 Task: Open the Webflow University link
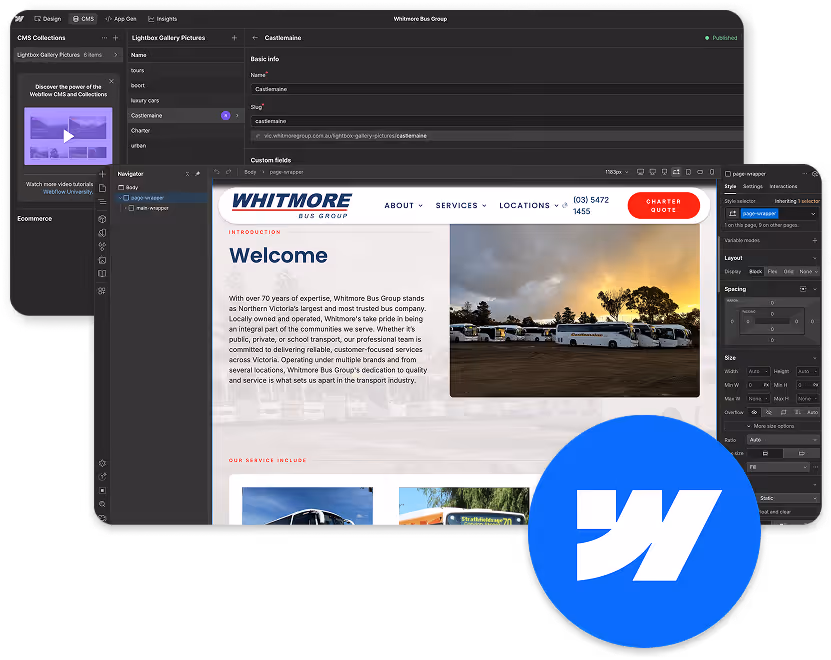(68, 192)
